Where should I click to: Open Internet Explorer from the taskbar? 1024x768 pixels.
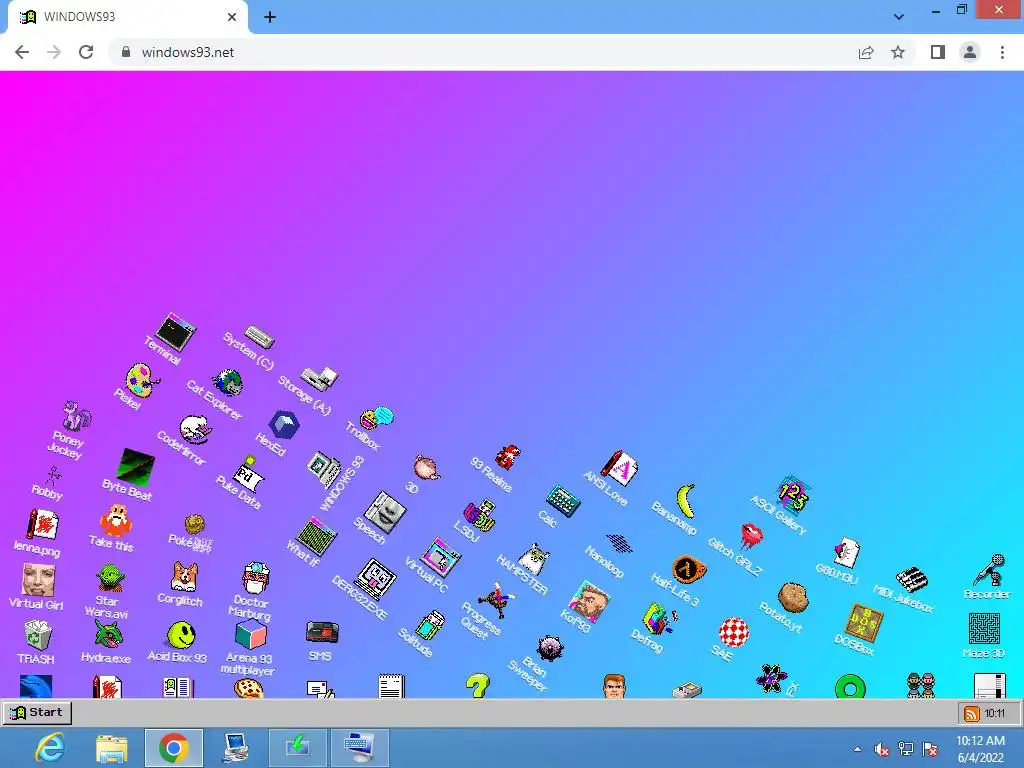pos(50,748)
